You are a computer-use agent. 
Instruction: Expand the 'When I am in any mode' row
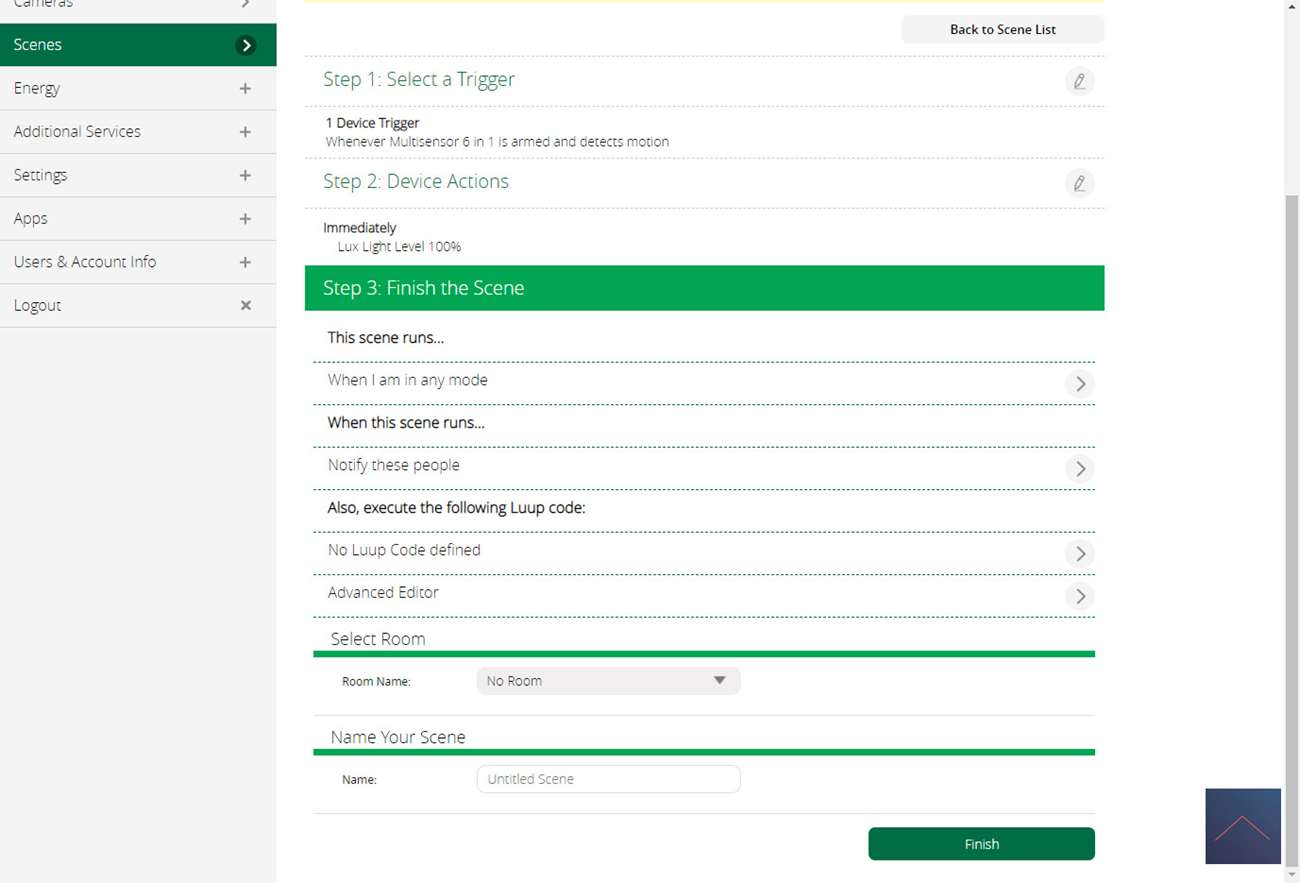[1079, 383]
